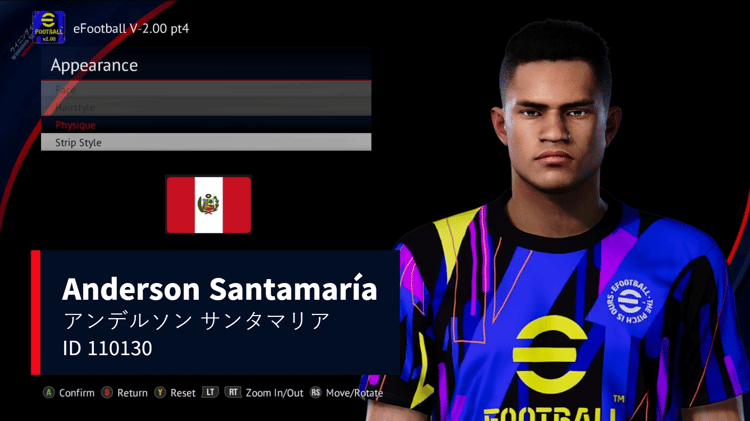Click the Return label
Viewport: 750px width, 421px height.
[x=132, y=393]
